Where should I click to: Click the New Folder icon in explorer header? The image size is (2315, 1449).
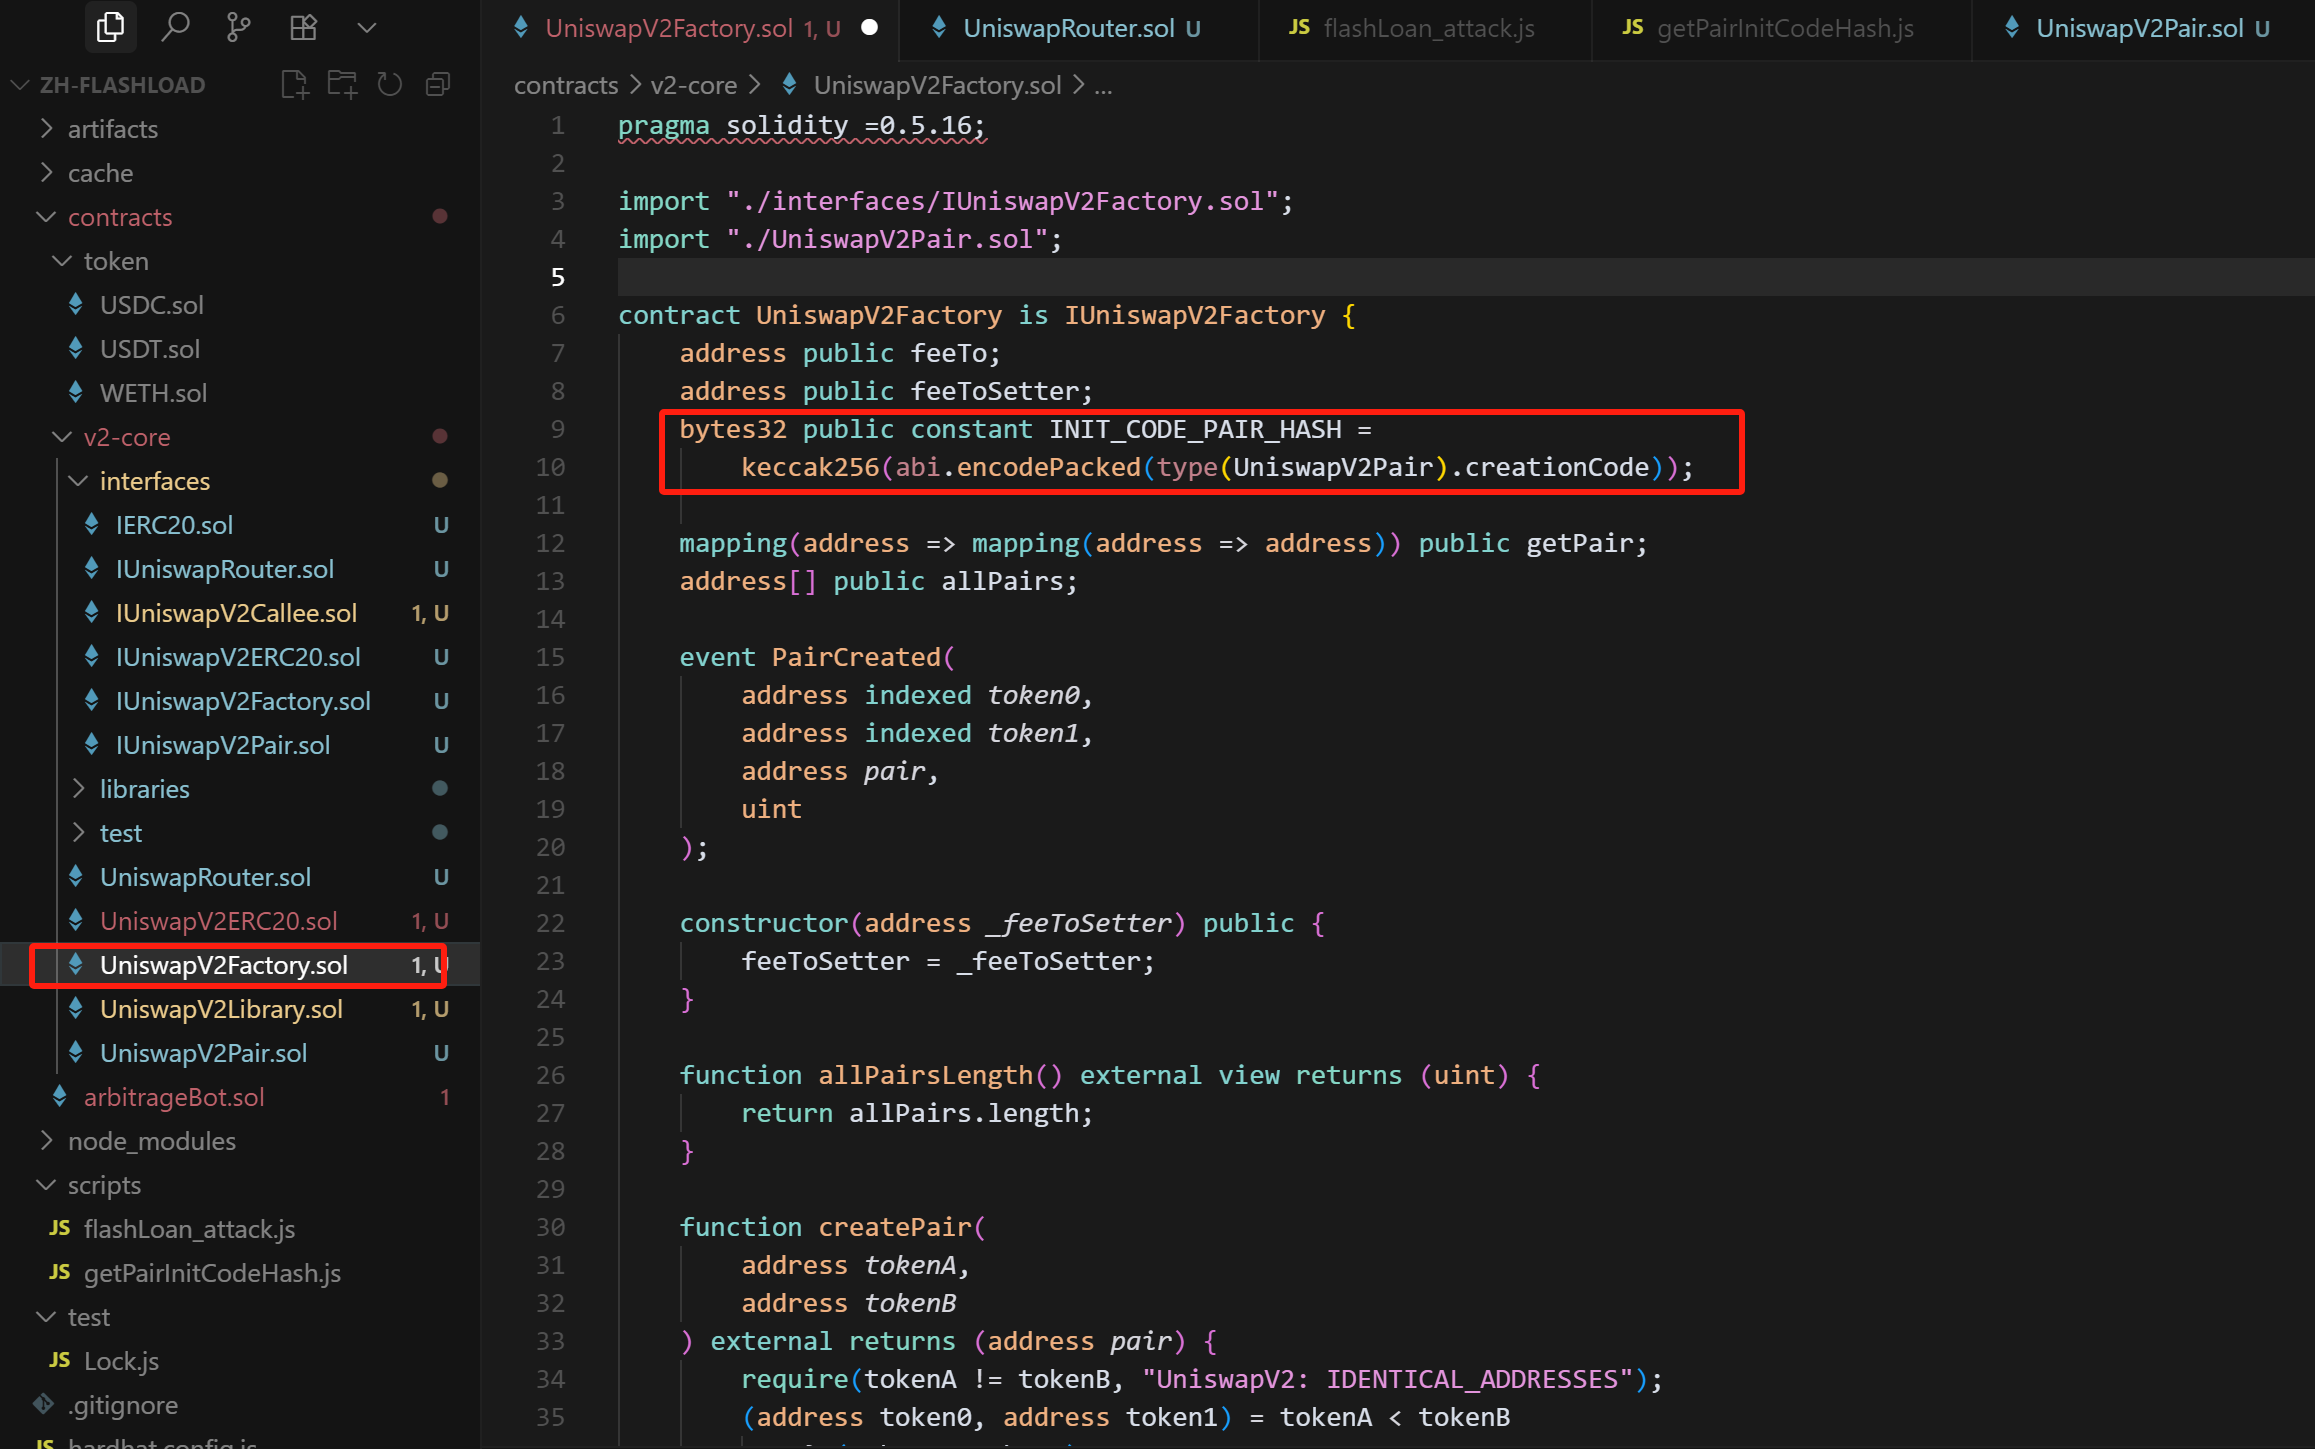[x=342, y=85]
